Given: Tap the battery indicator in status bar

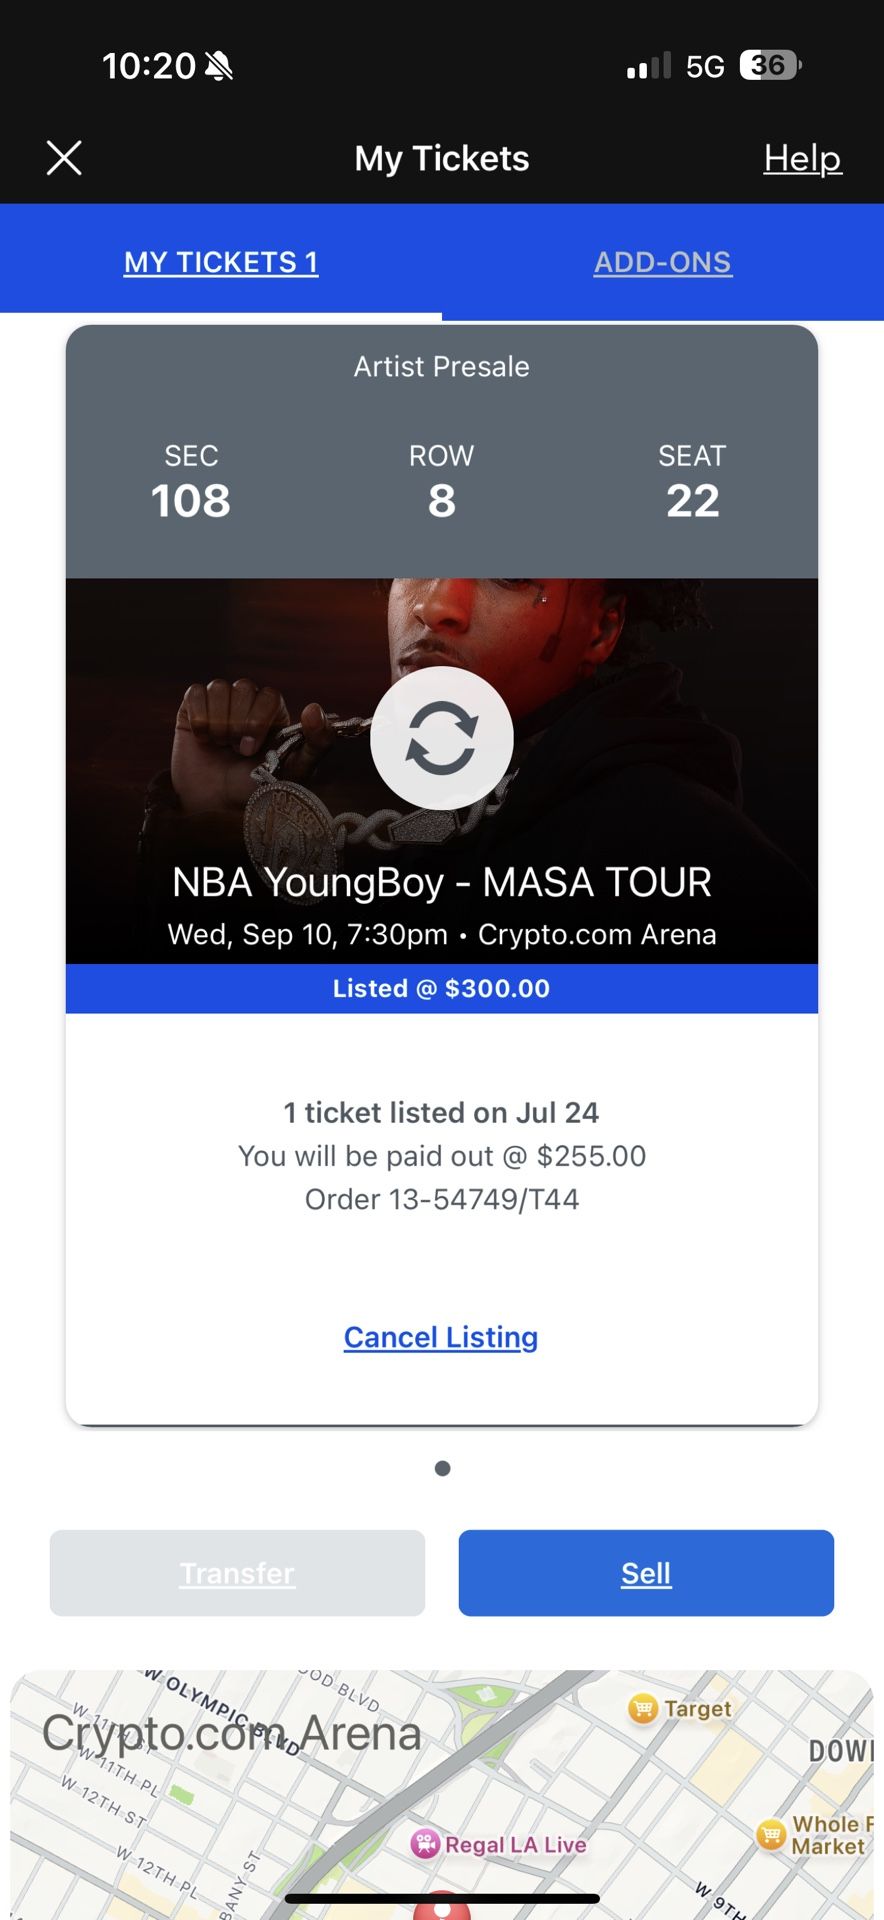Looking at the screenshot, I should 769,66.
